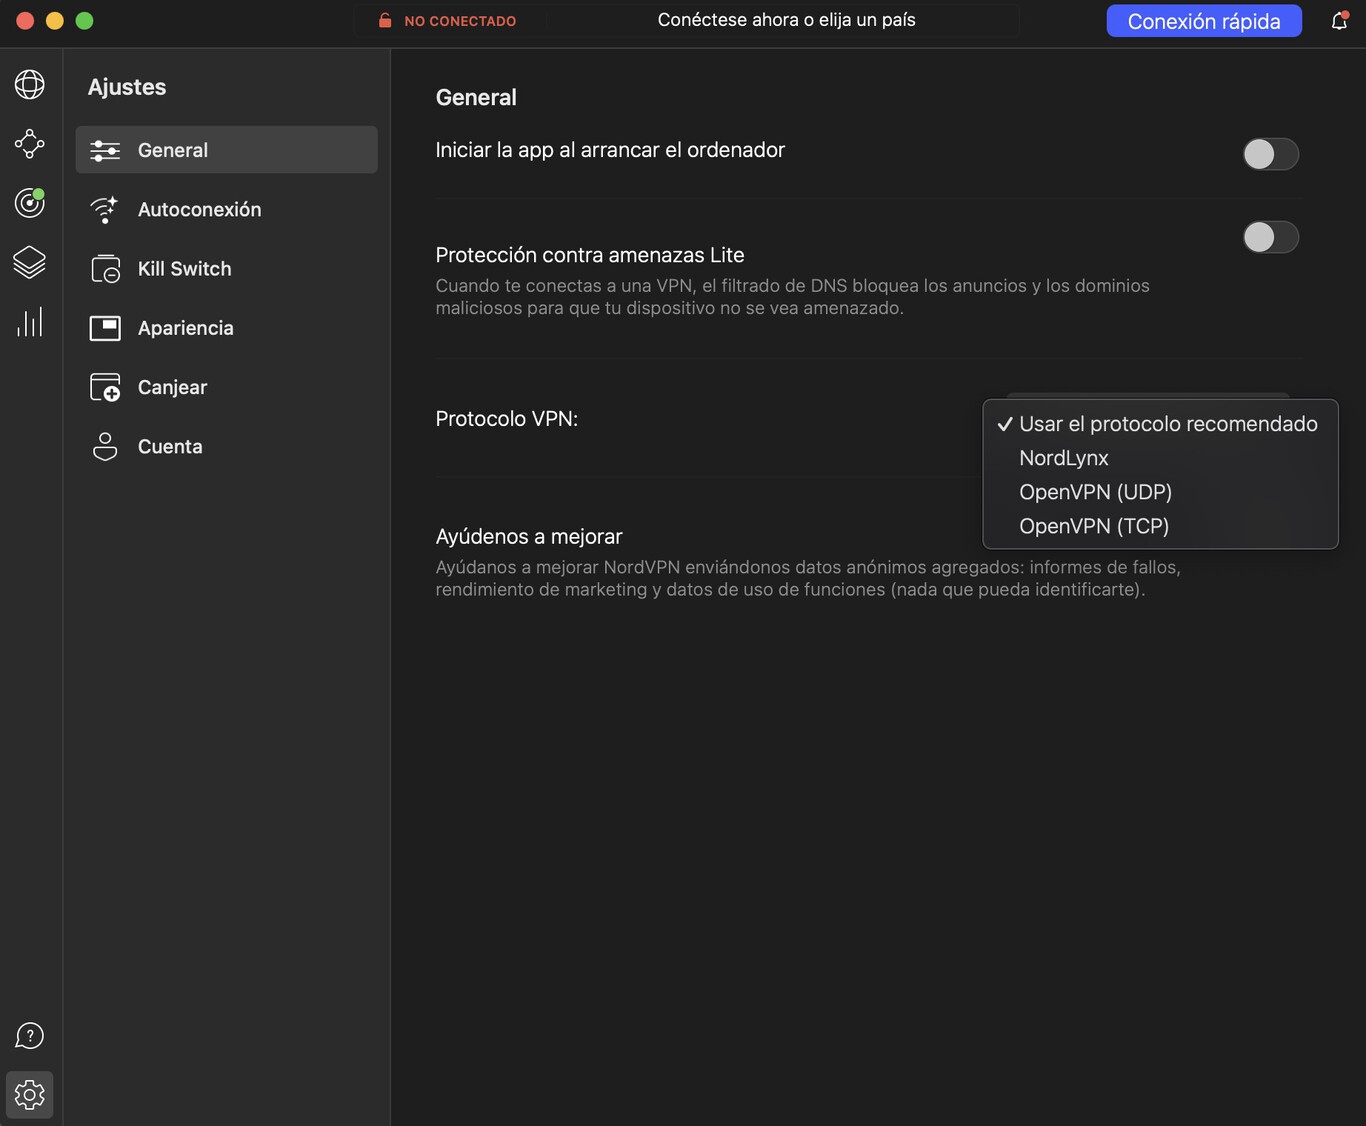Turn on Protección contra amenazas Lite

1270,237
